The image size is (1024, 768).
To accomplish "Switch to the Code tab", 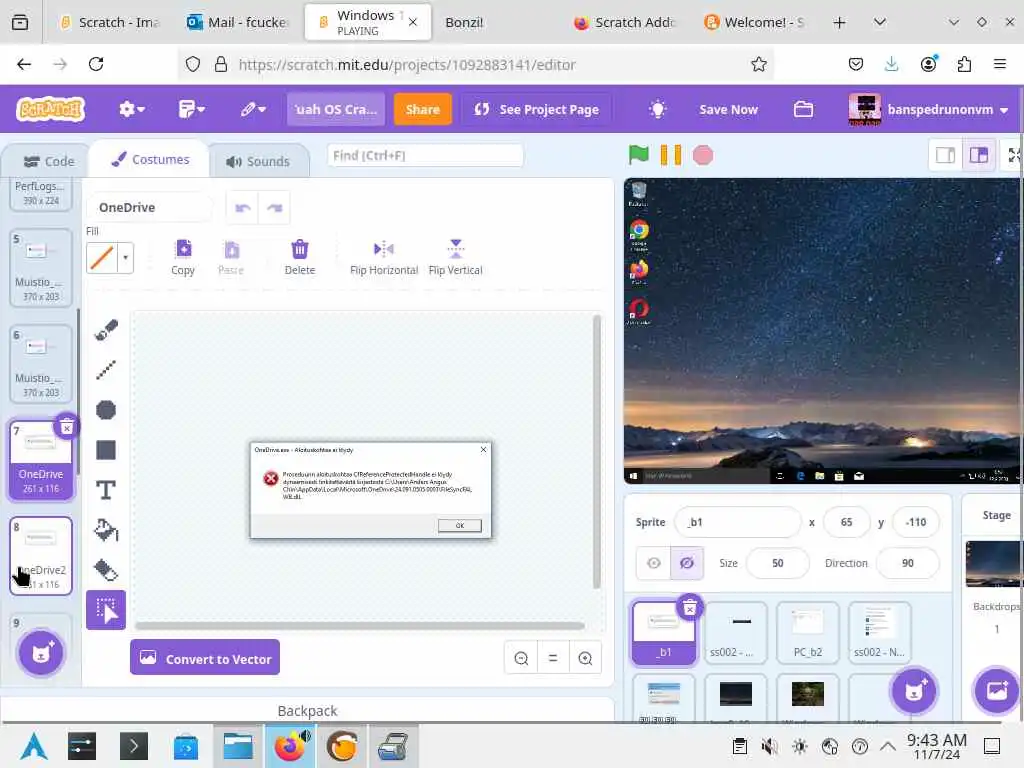I will (48, 161).
